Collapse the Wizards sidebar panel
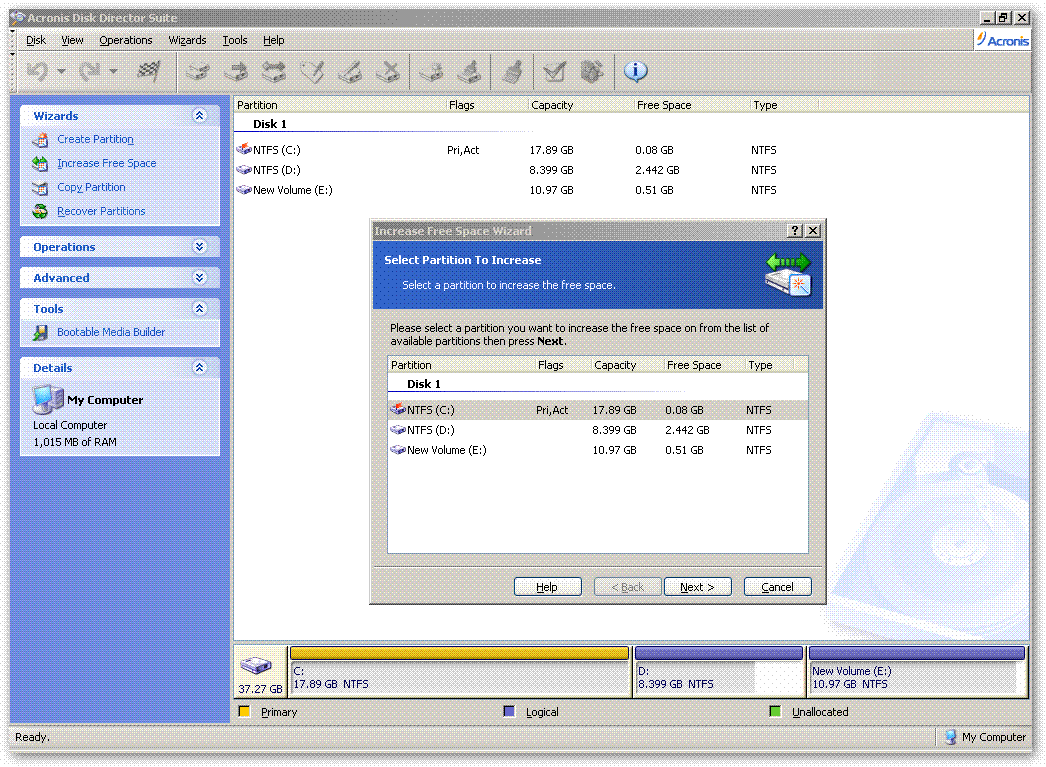This screenshot has width=1046, height=767. click(199, 115)
